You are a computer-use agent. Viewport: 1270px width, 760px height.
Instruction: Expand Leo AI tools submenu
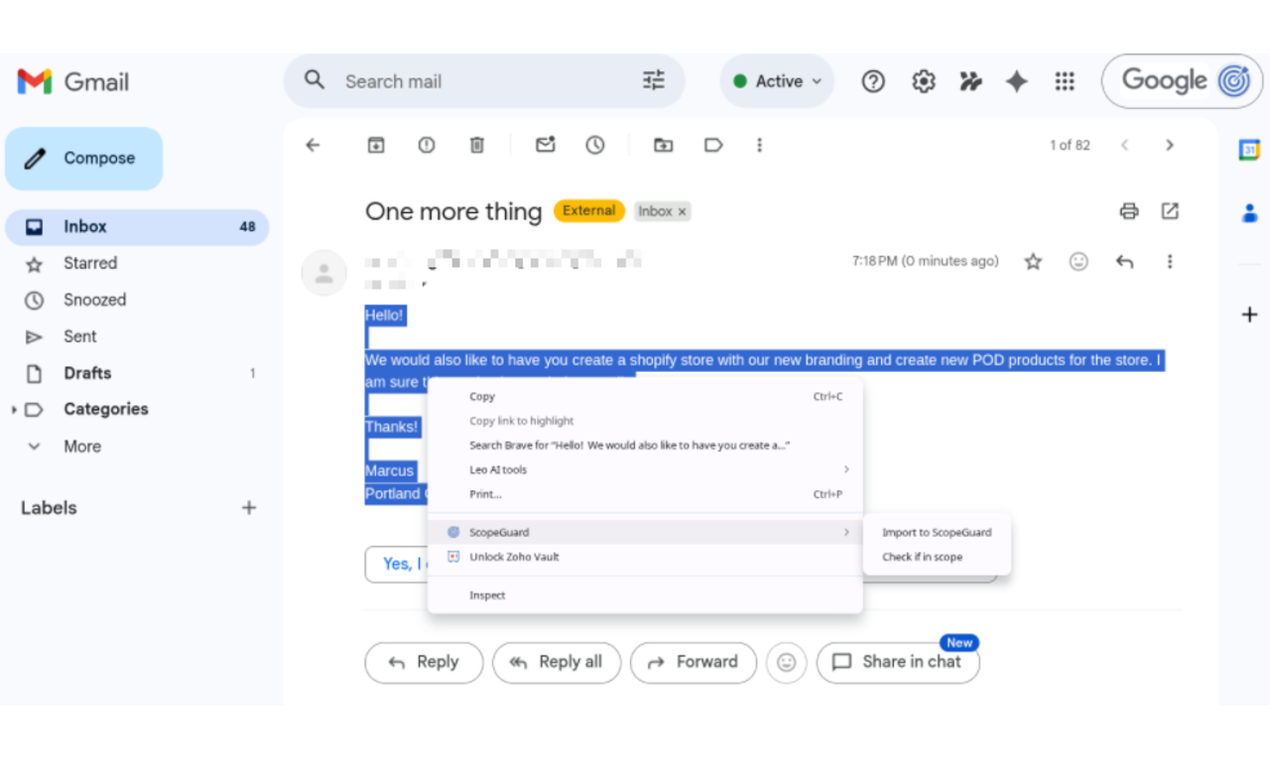(x=645, y=469)
